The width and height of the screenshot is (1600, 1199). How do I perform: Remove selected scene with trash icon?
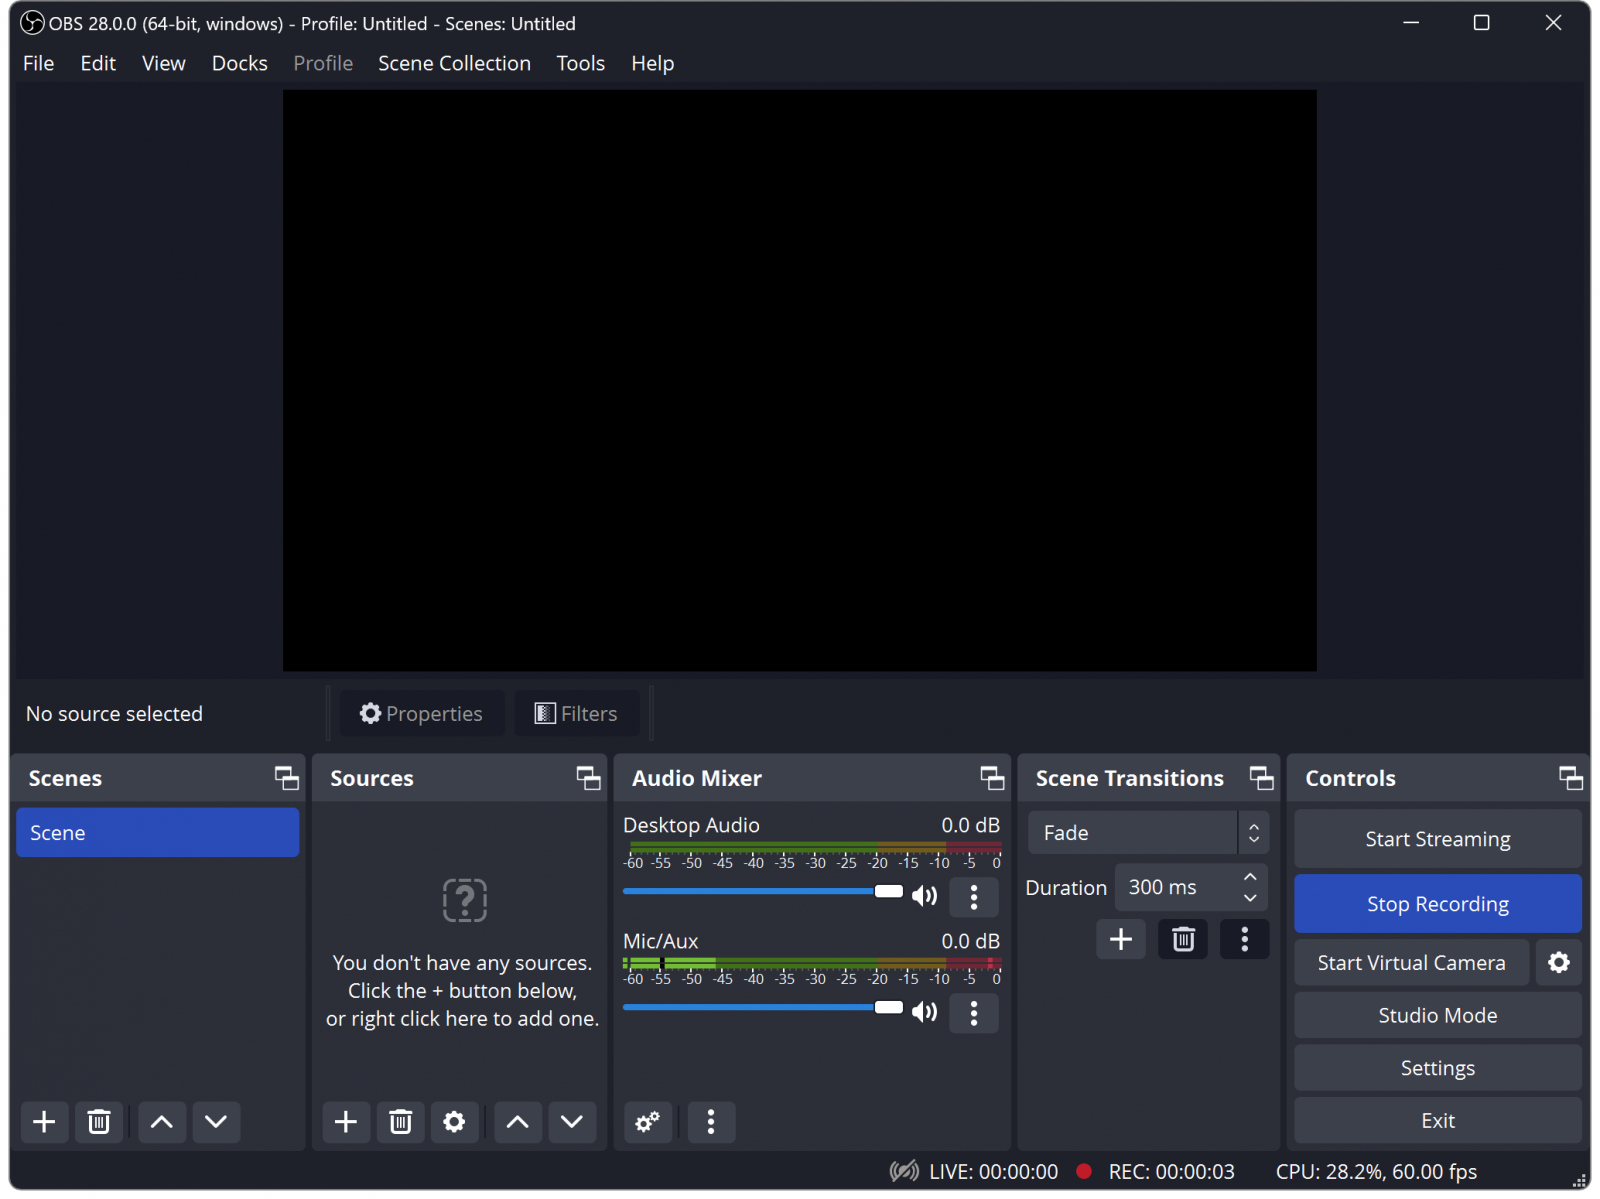(99, 1121)
